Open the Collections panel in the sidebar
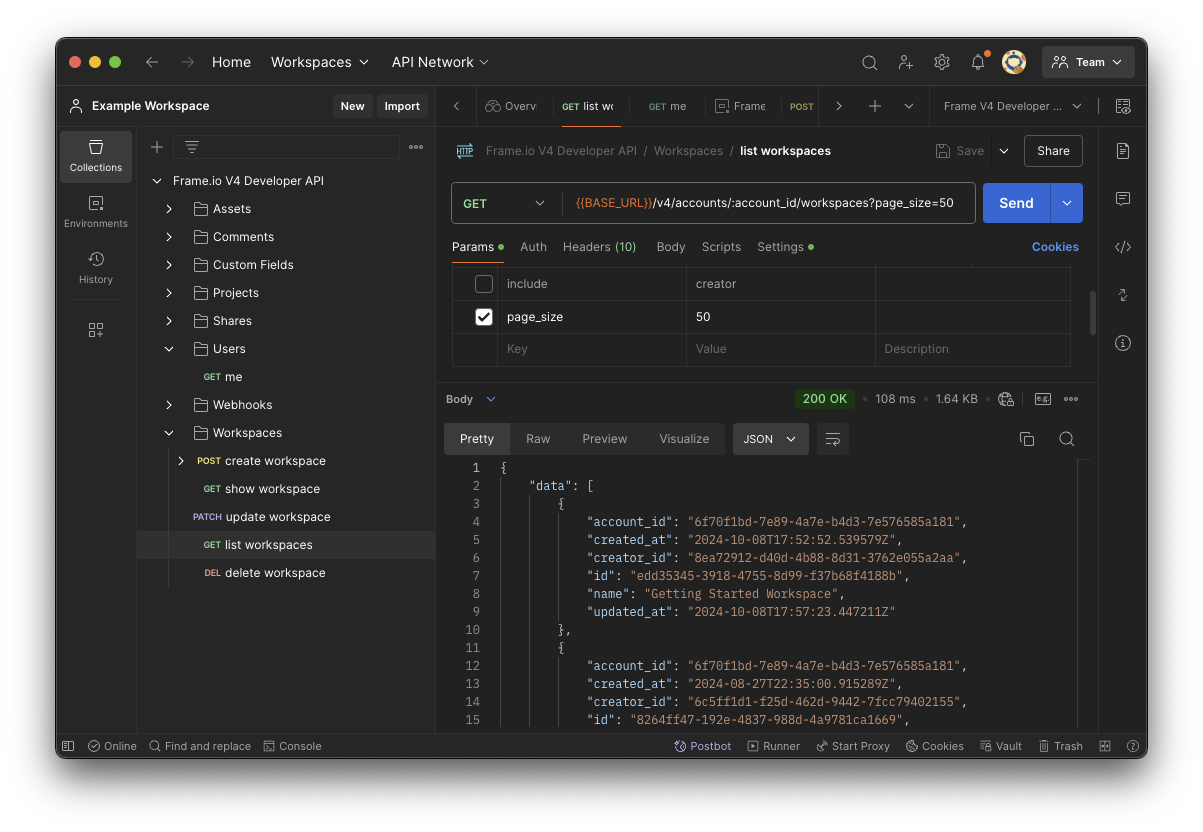 pos(95,156)
